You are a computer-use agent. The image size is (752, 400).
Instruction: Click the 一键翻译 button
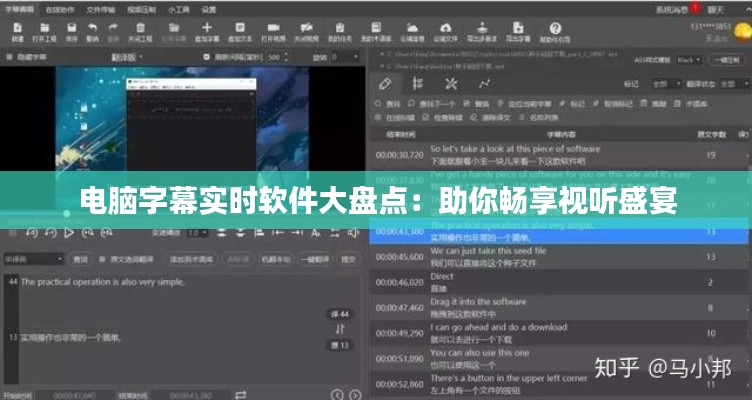[x=313, y=259]
